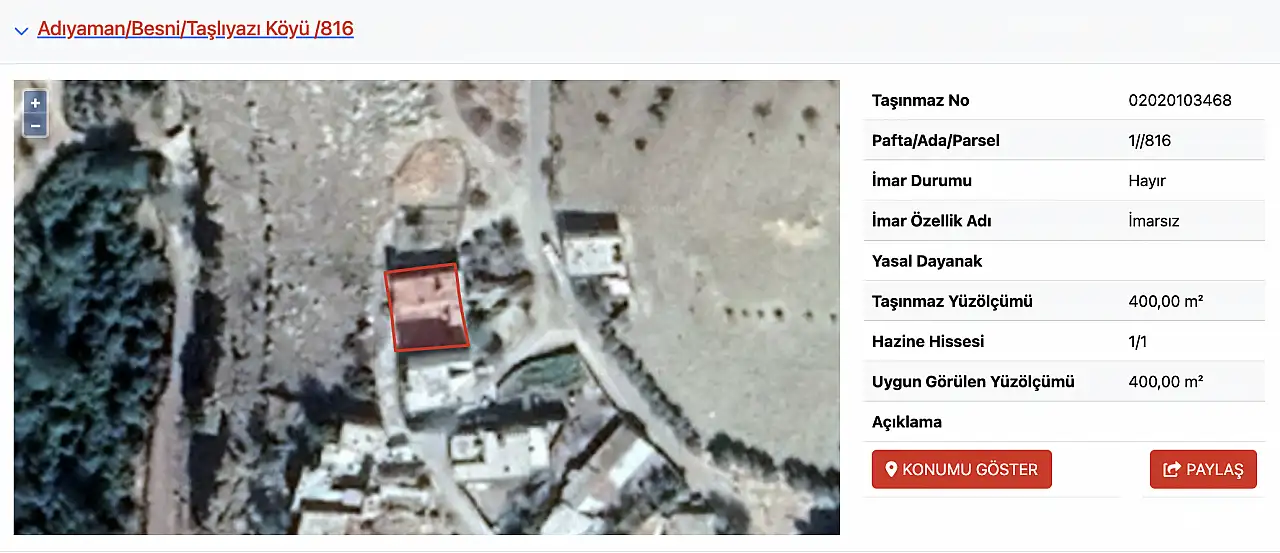Select the Pafta/Ada/Parsel value 1//816

pos(1149,140)
